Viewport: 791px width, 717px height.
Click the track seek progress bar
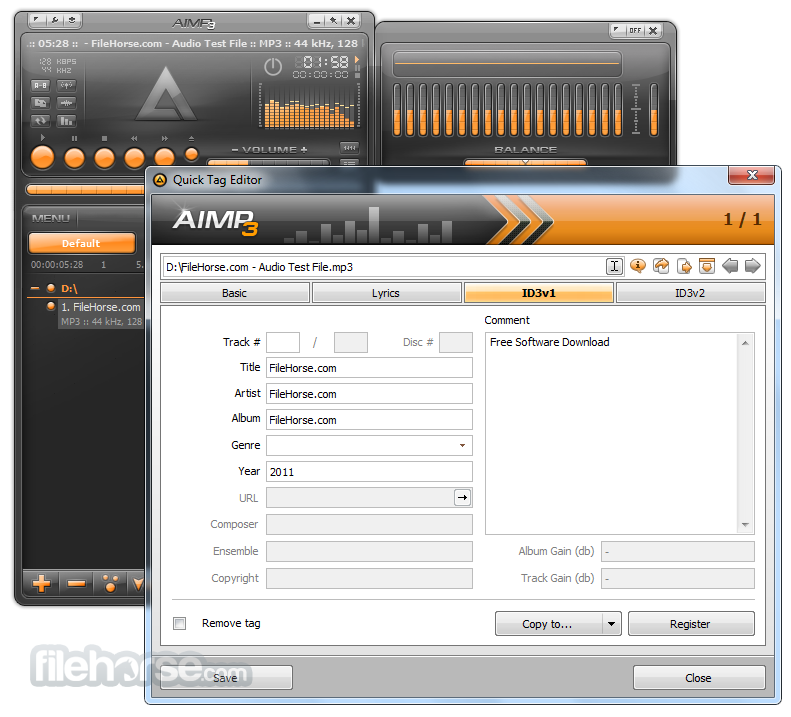(85, 190)
